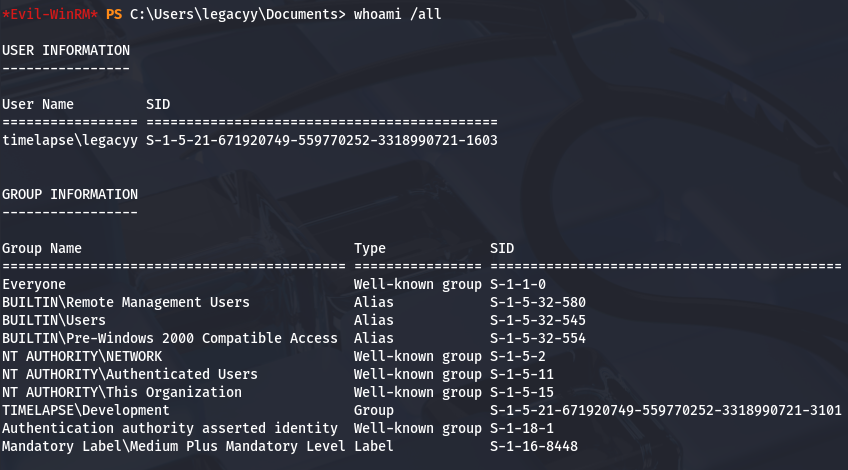Click the S-1-5-32-580 SID value

pyautogui.click(x=538, y=302)
